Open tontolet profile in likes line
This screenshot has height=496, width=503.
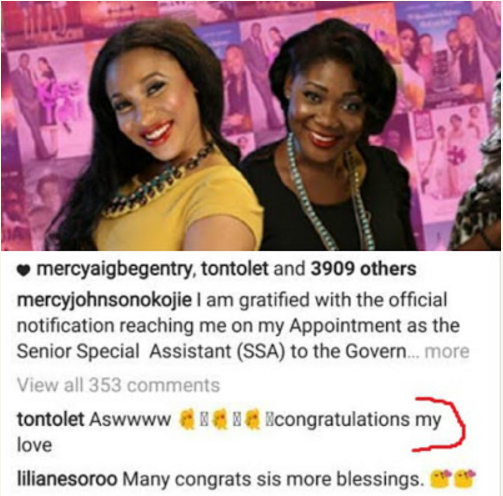coord(235,269)
